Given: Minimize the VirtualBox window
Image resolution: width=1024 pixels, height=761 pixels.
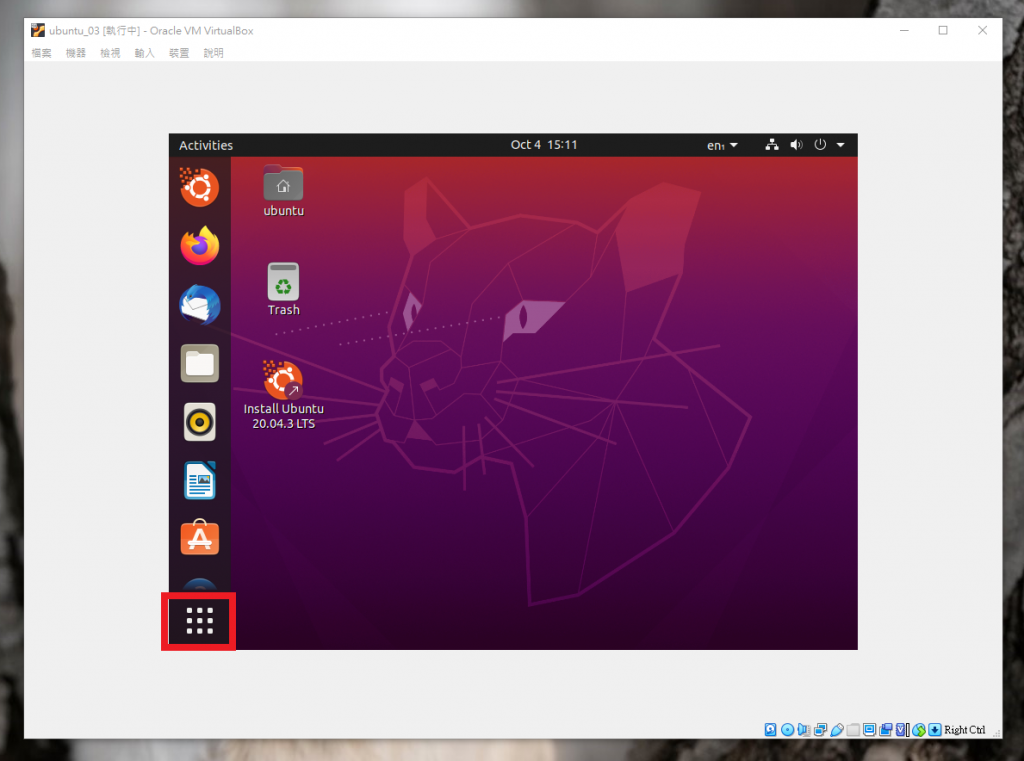Looking at the screenshot, I should pyautogui.click(x=904, y=30).
